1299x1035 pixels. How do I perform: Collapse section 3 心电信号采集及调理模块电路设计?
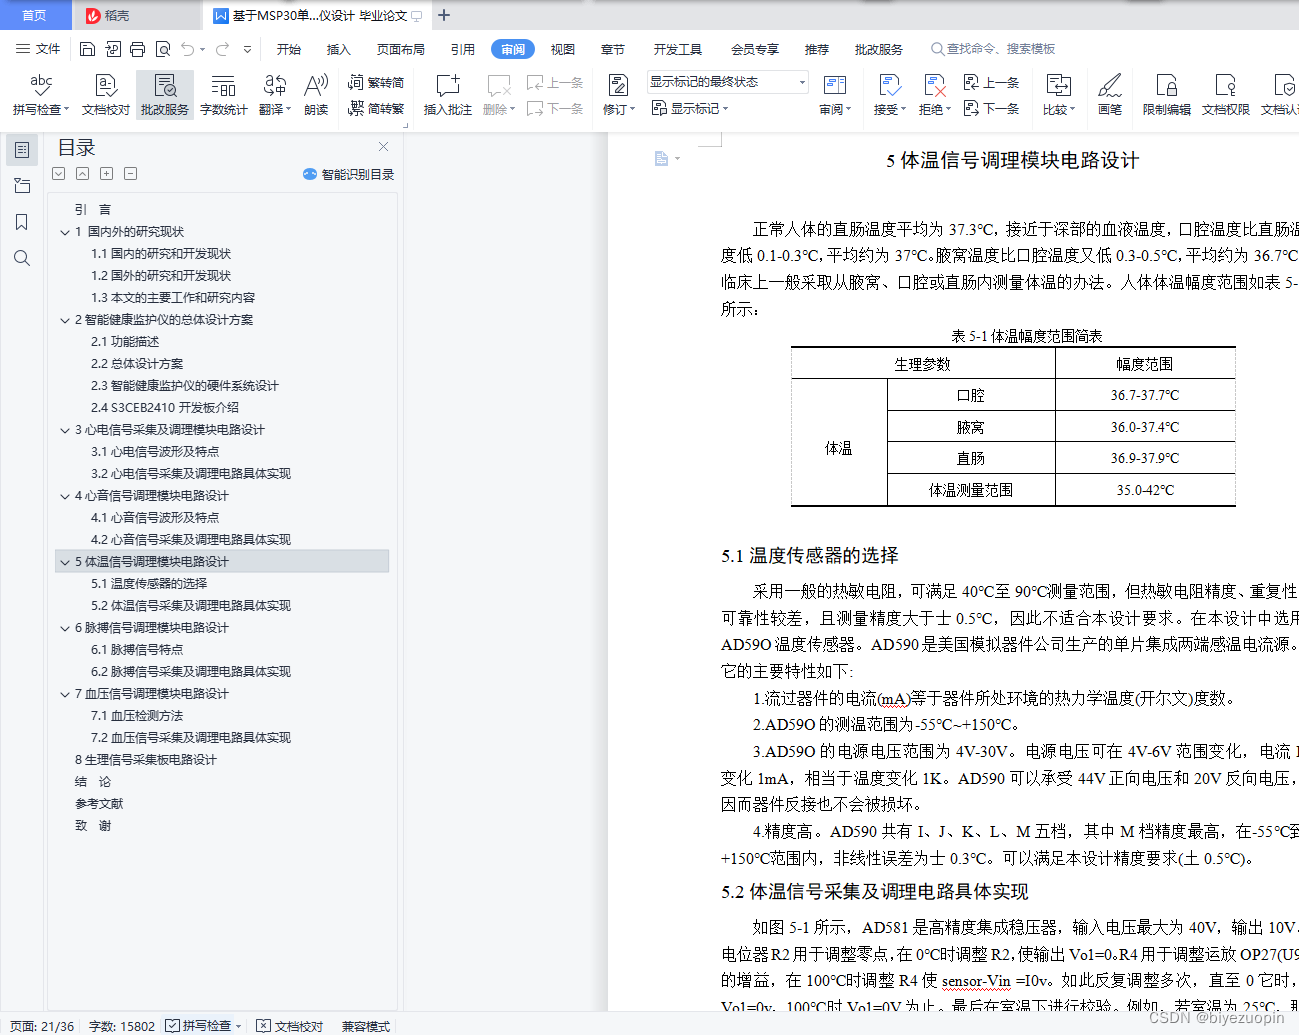point(65,430)
